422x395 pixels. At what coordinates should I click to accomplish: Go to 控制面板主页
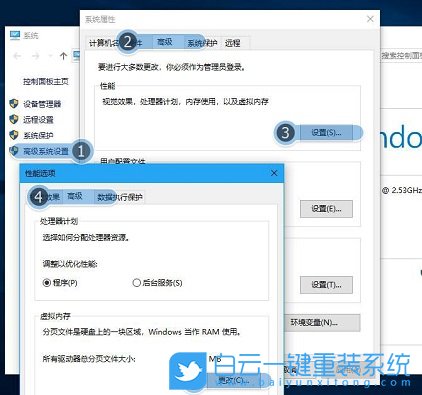tap(46, 81)
